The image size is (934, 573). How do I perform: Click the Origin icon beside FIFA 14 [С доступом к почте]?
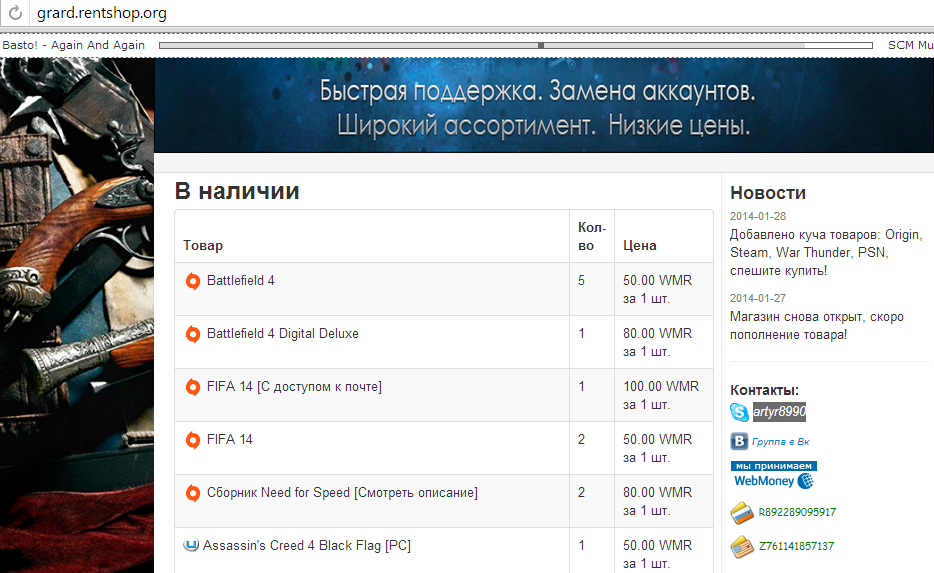[192, 387]
